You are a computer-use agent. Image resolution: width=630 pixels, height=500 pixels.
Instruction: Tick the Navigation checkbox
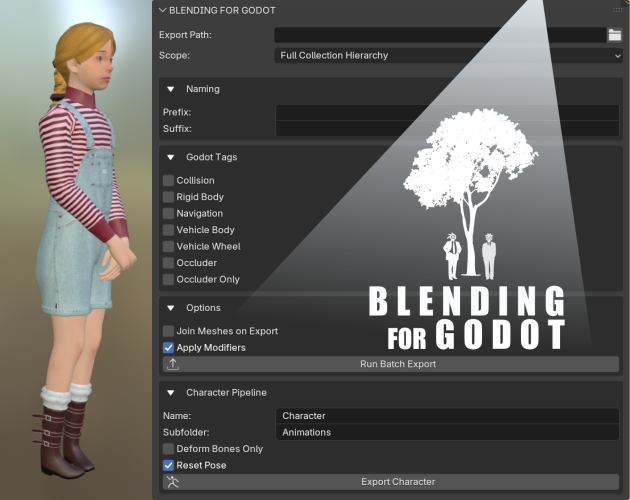(168, 213)
